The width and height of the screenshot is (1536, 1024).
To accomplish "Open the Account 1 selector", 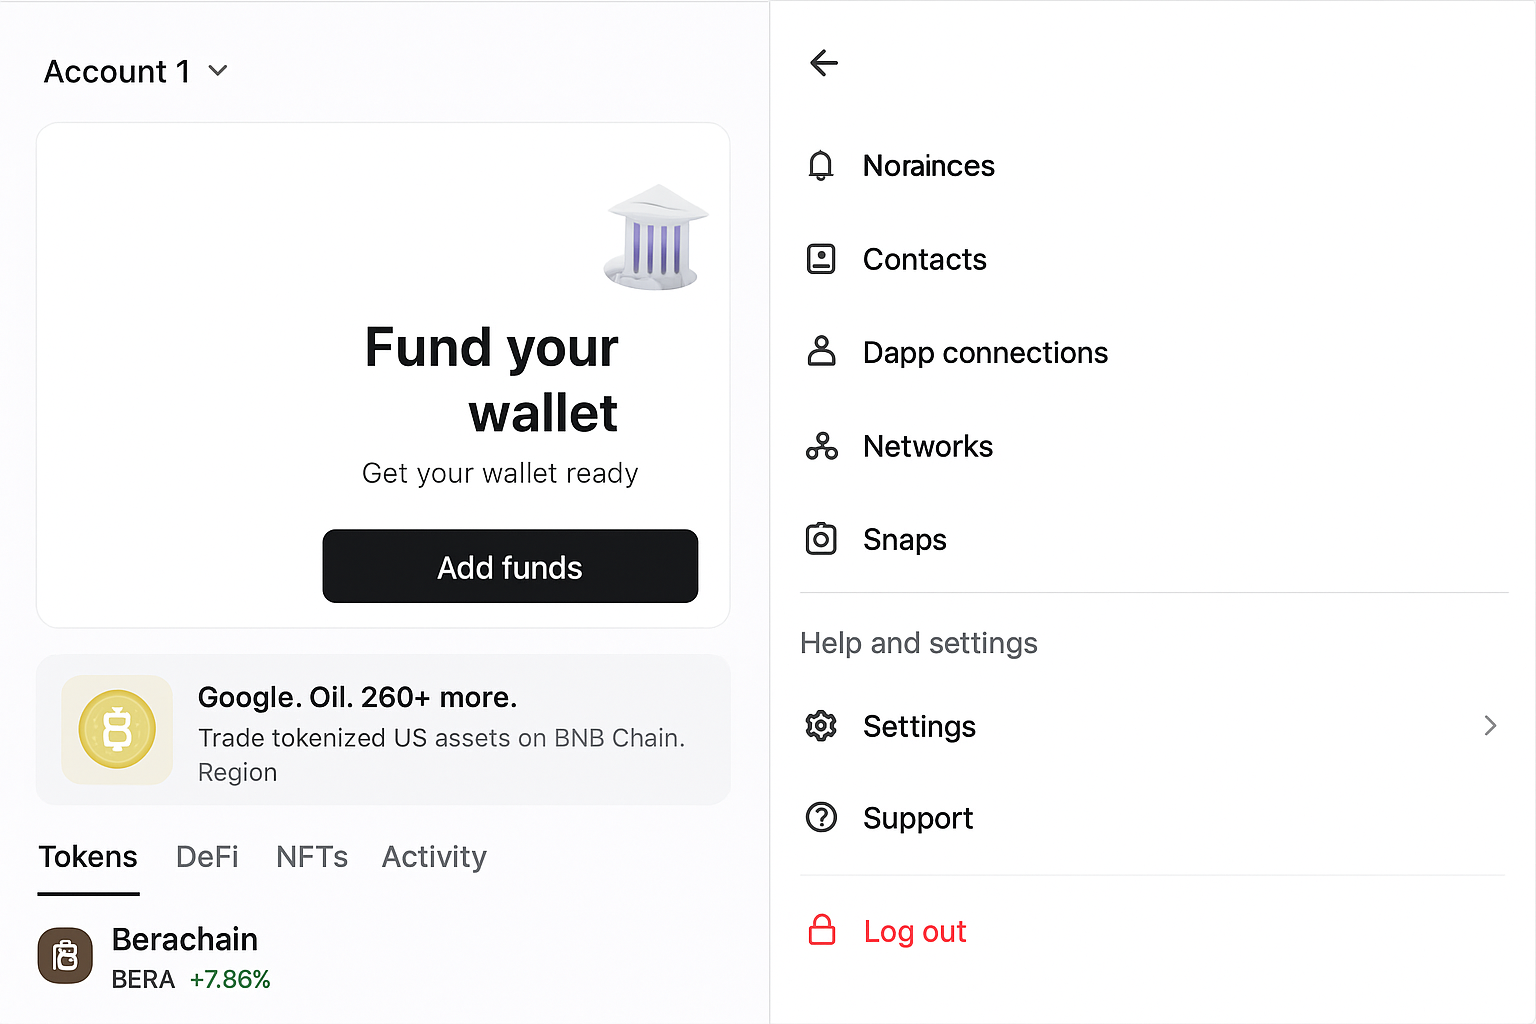I will click(136, 71).
